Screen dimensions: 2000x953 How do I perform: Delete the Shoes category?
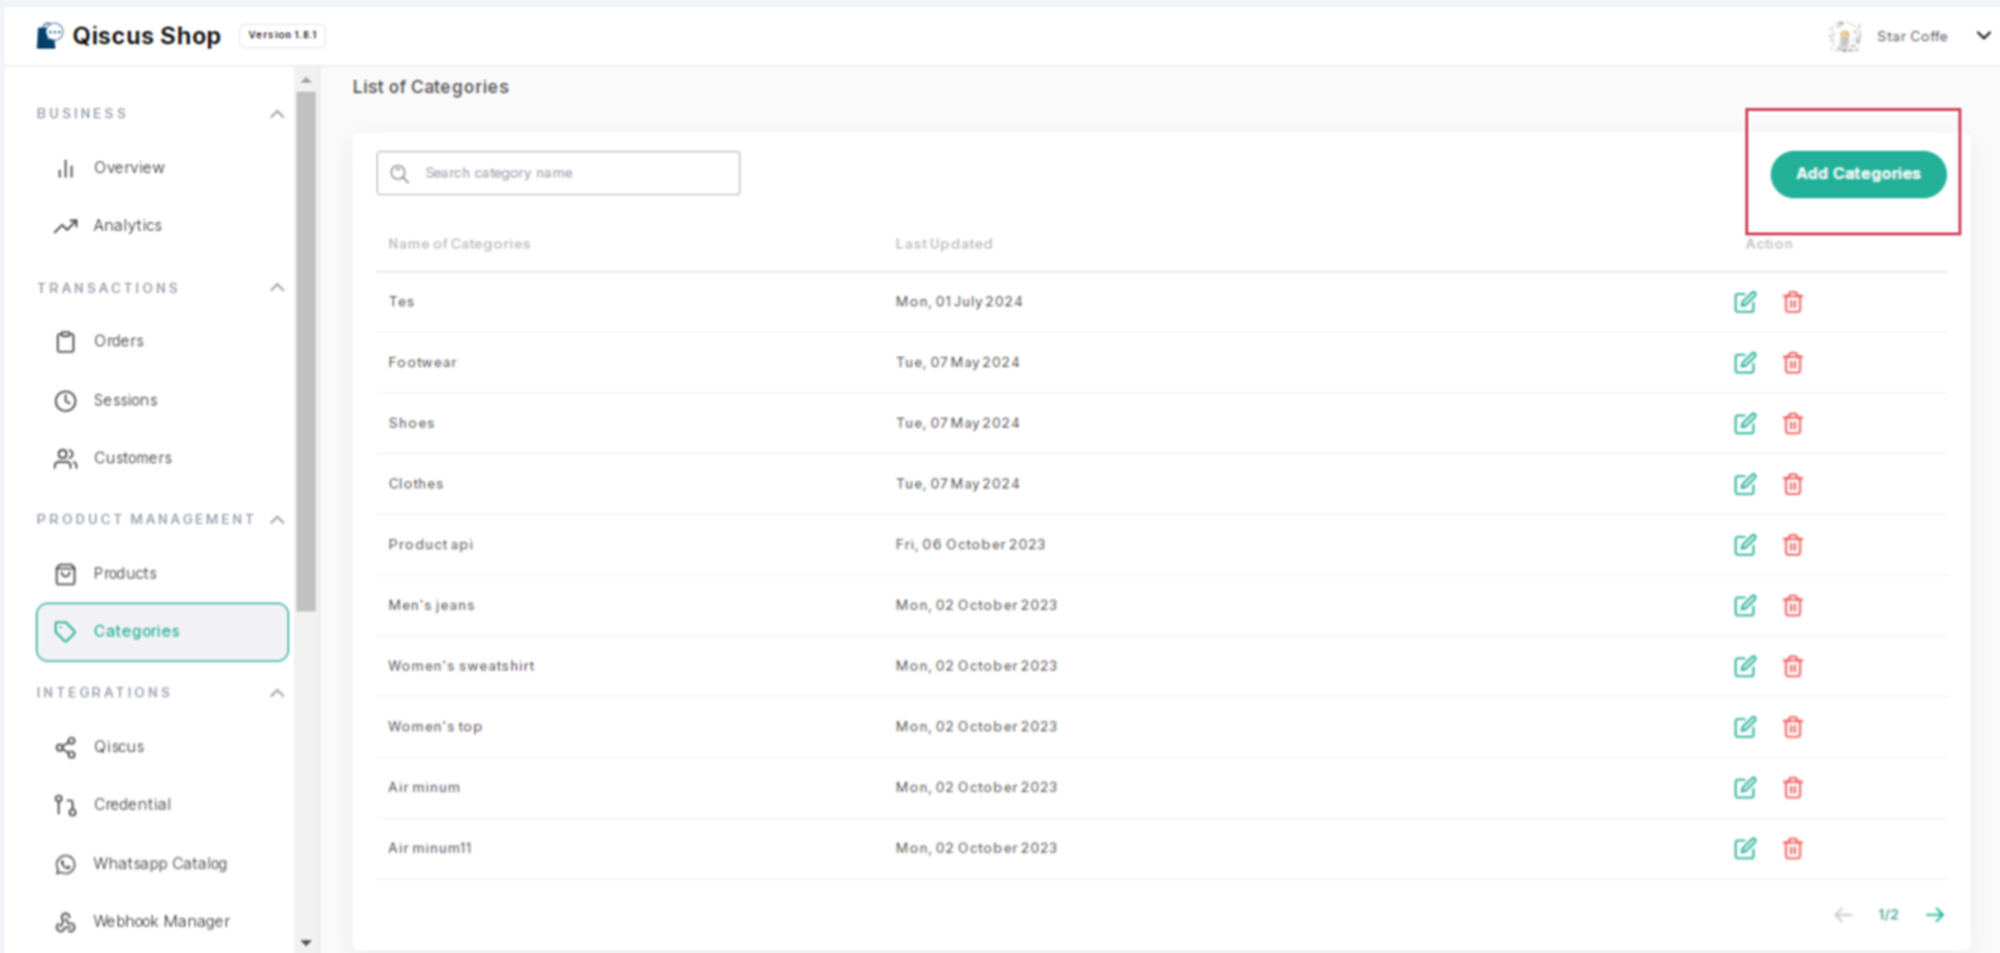tap(1793, 424)
